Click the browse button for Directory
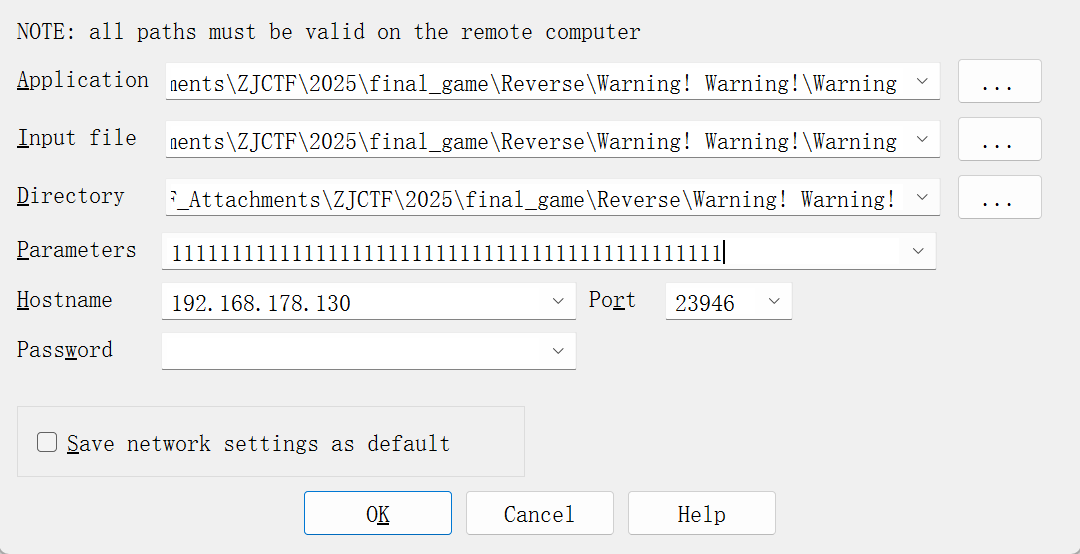This screenshot has width=1080, height=554. (999, 198)
